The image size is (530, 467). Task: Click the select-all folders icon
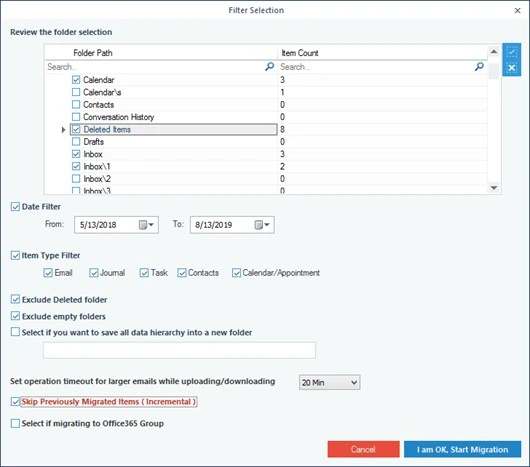tap(511, 52)
